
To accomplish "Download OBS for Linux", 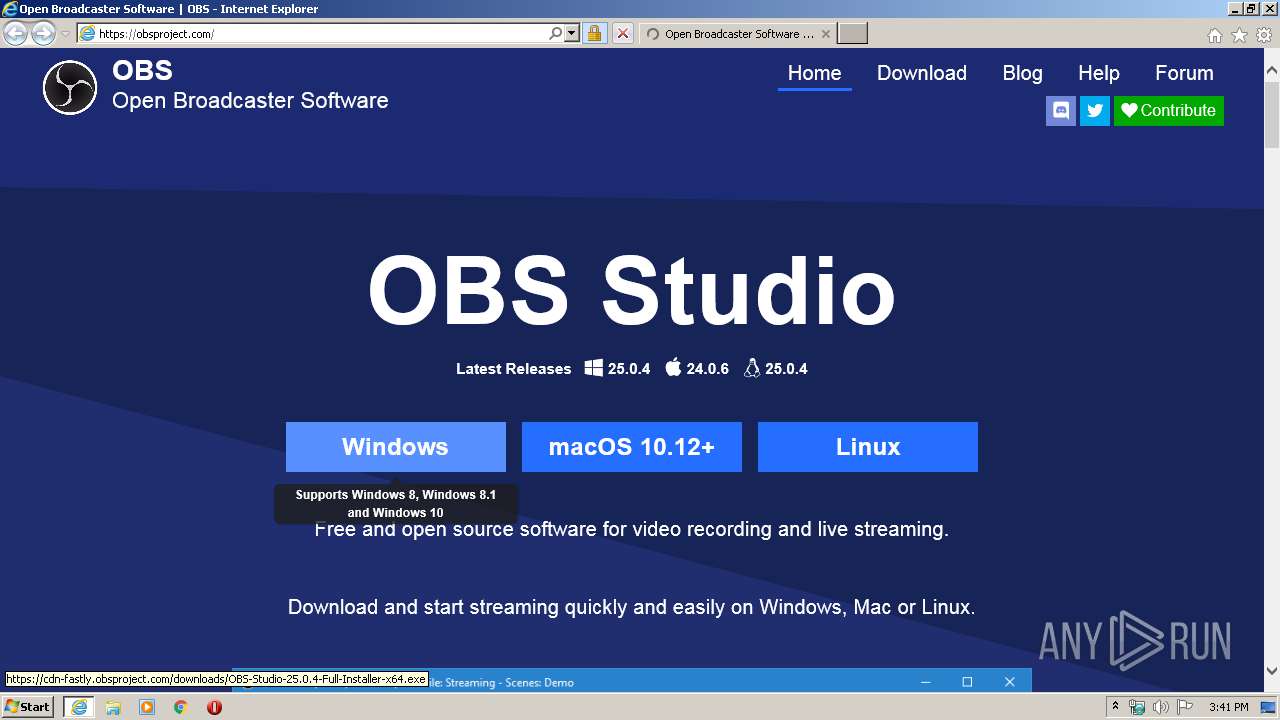I will 868,447.
